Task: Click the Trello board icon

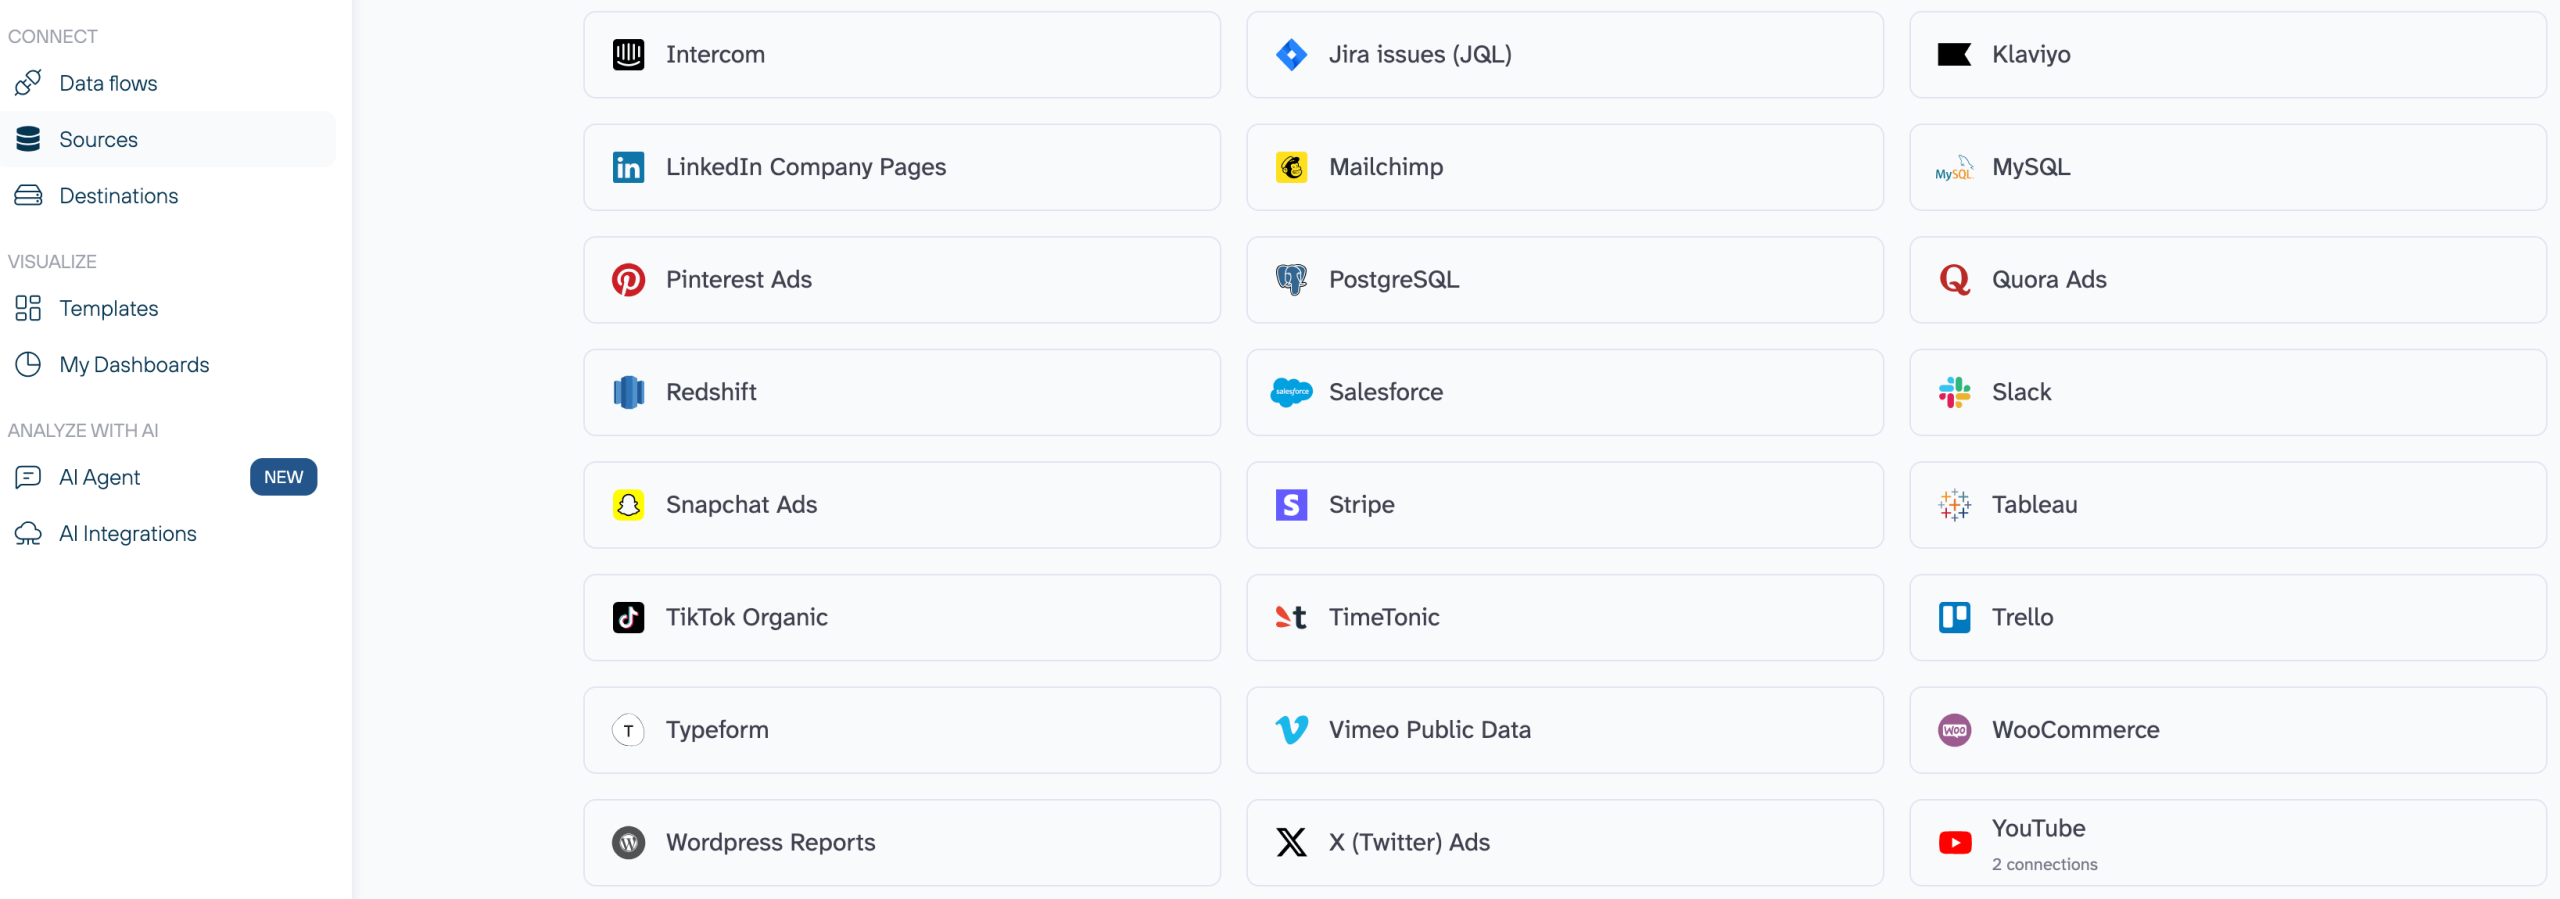Action: 1954,617
